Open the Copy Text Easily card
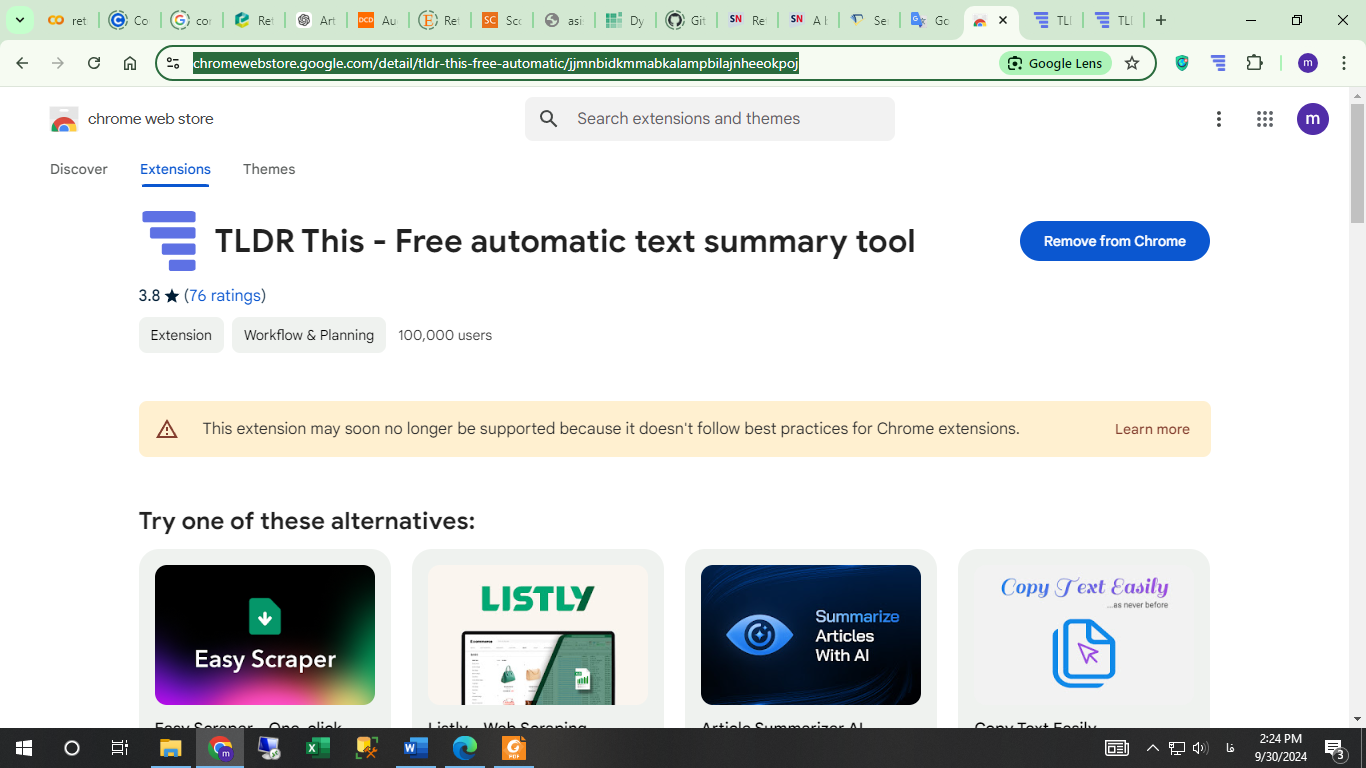The height and width of the screenshot is (768, 1366). [x=1084, y=640]
